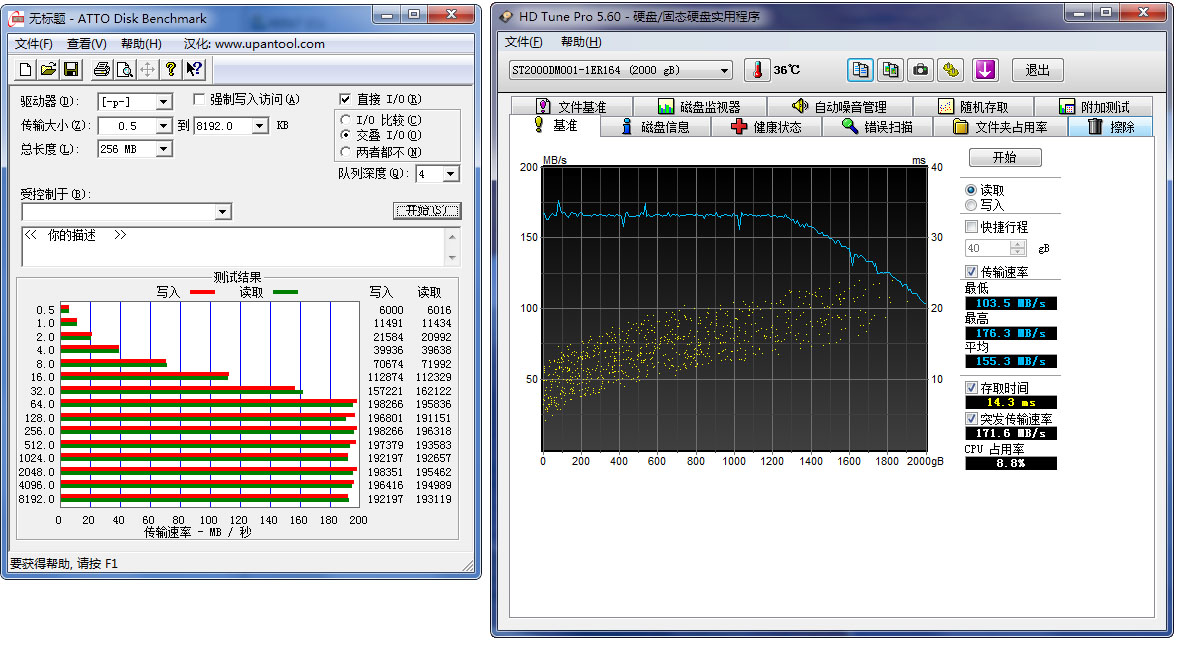Open the ST2000DM001 drive selection dropdown

pyautogui.click(x=725, y=70)
